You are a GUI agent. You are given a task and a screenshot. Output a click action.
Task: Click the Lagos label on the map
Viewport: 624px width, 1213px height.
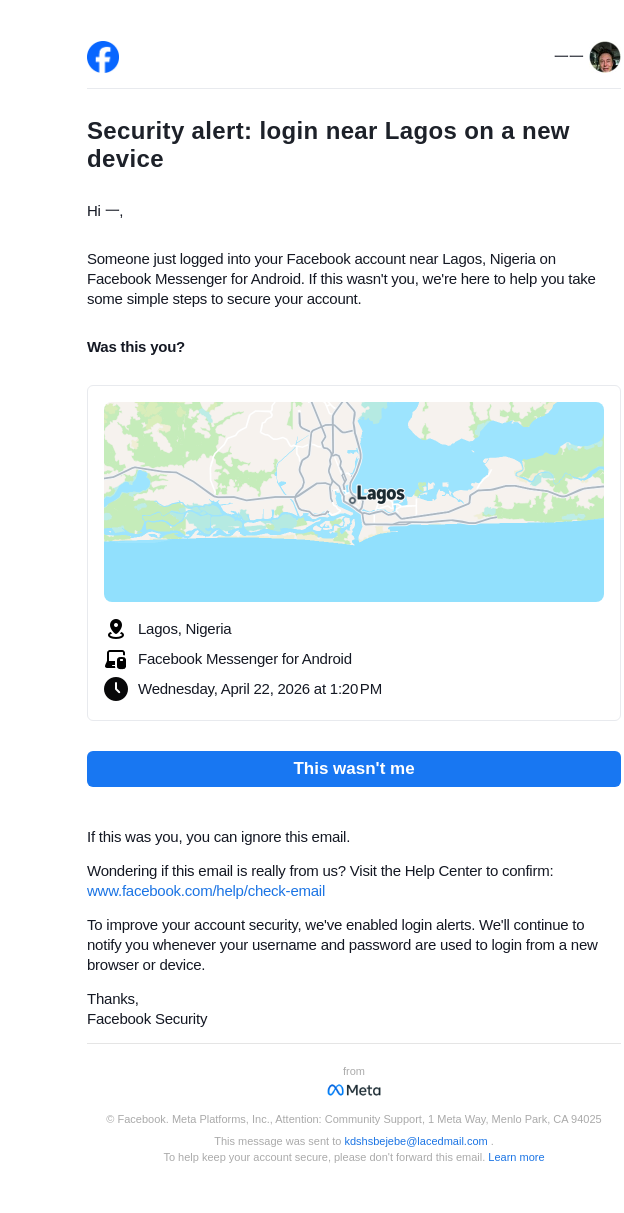click(380, 493)
